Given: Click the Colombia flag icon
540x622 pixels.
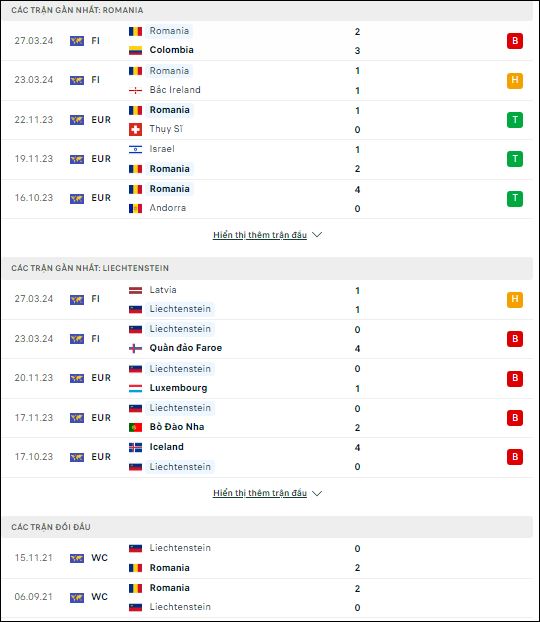Looking at the screenshot, I should pos(135,50).
